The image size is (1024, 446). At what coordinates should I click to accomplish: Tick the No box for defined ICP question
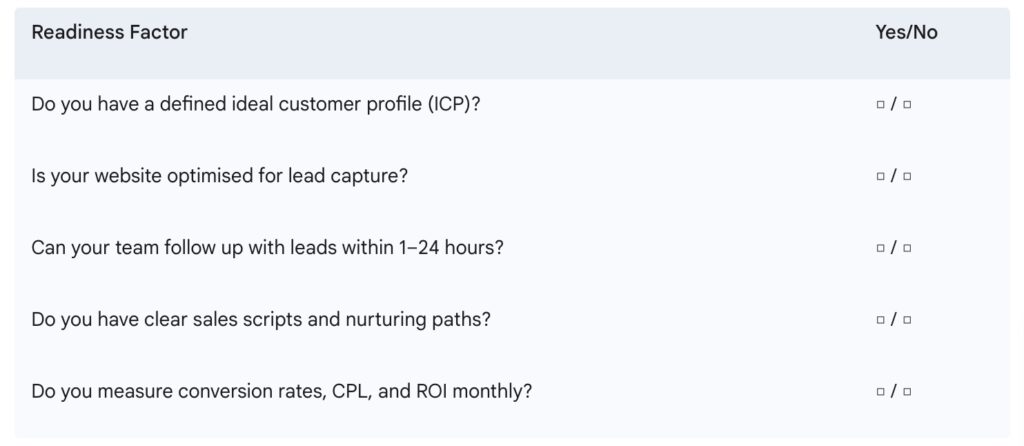[x=907, y=104]
